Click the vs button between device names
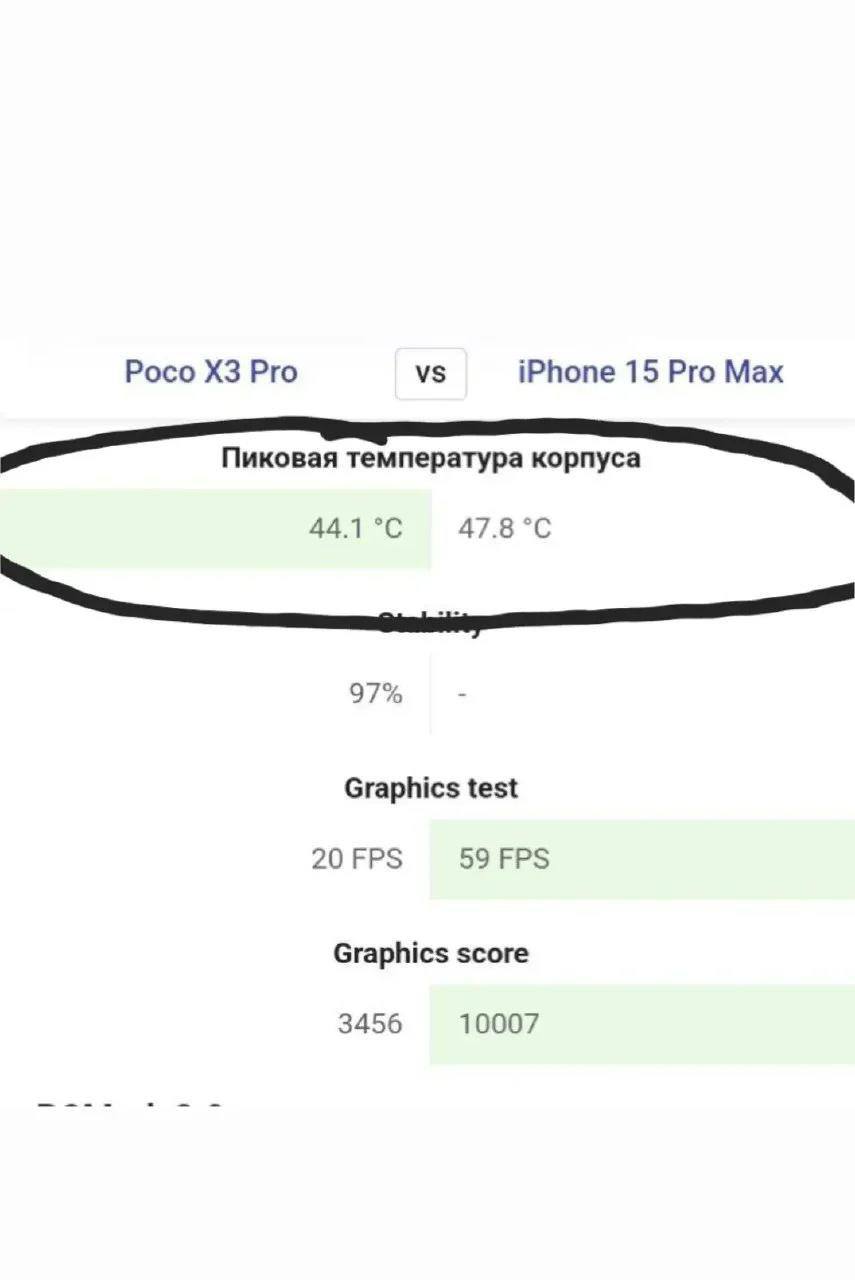This screenshot has height=1280, width=855. click(430, 373)
